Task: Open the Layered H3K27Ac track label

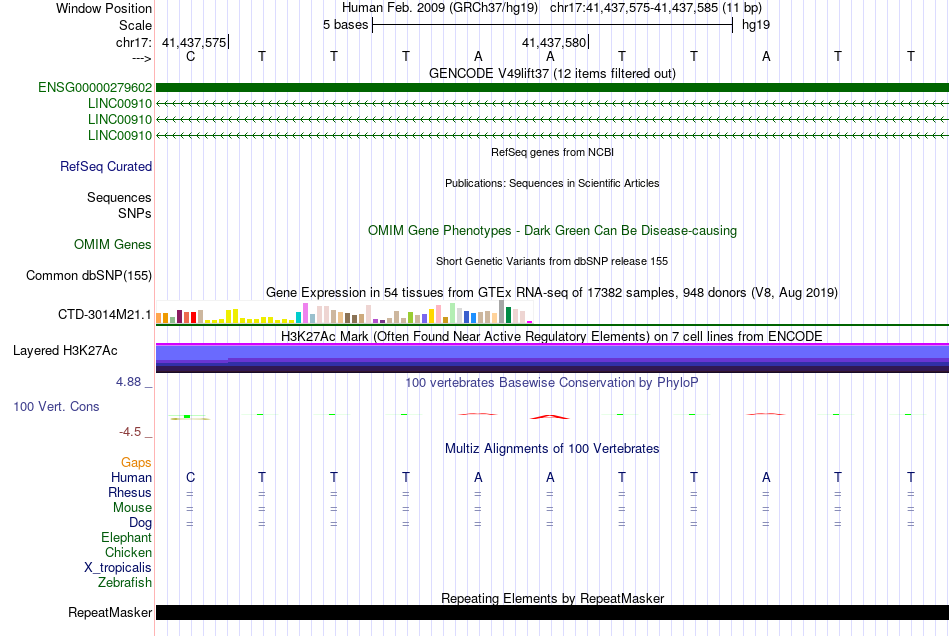Action: (65, 351)
